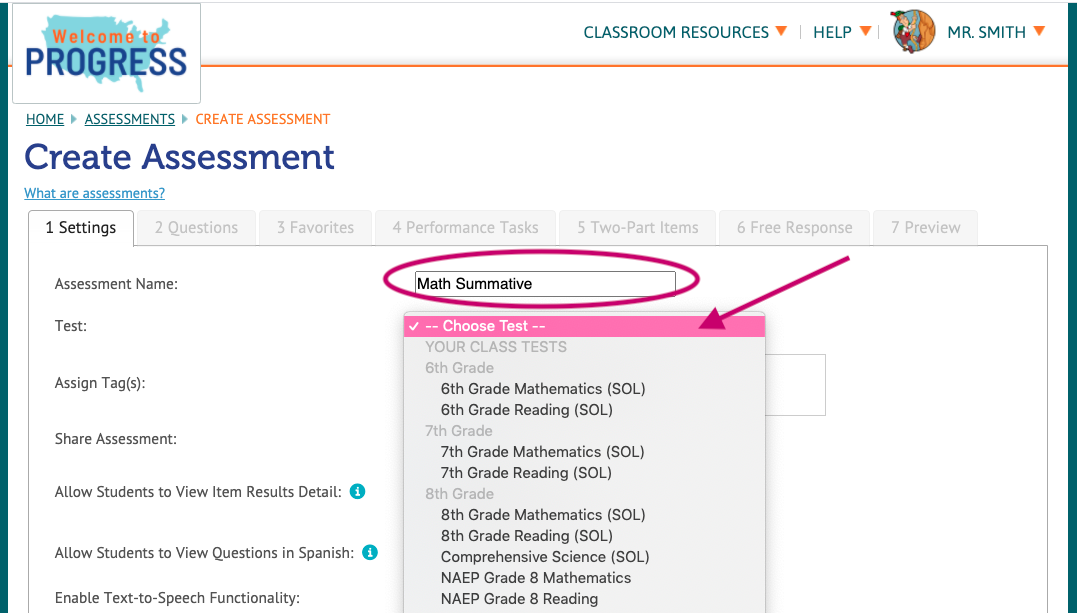Image resolution: width=1077 pixels, height=613 pixels.
Task: Choose Comprehensive Science (SOL) test
Action: click(545, 557)
